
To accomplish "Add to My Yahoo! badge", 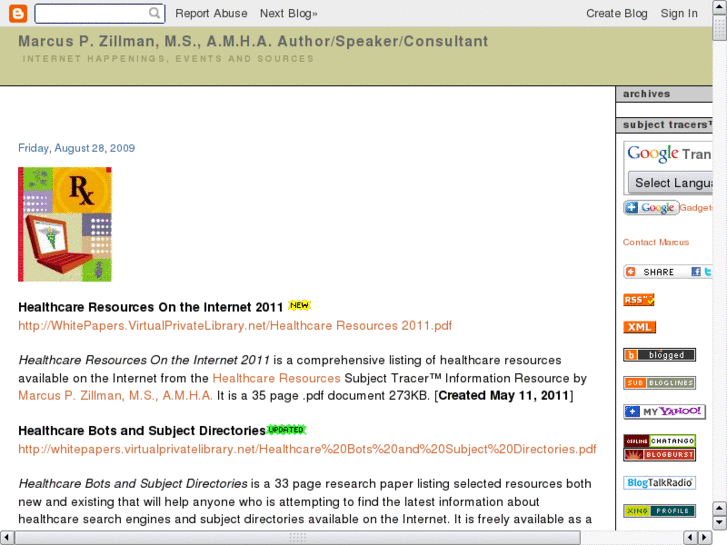I will [x=664, y=411].
